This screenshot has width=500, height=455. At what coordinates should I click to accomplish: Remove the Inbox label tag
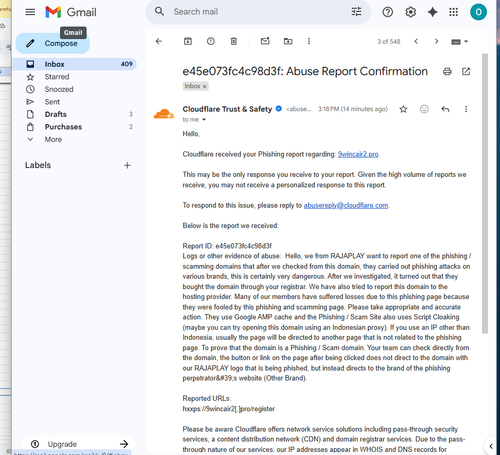coord(205,86)
